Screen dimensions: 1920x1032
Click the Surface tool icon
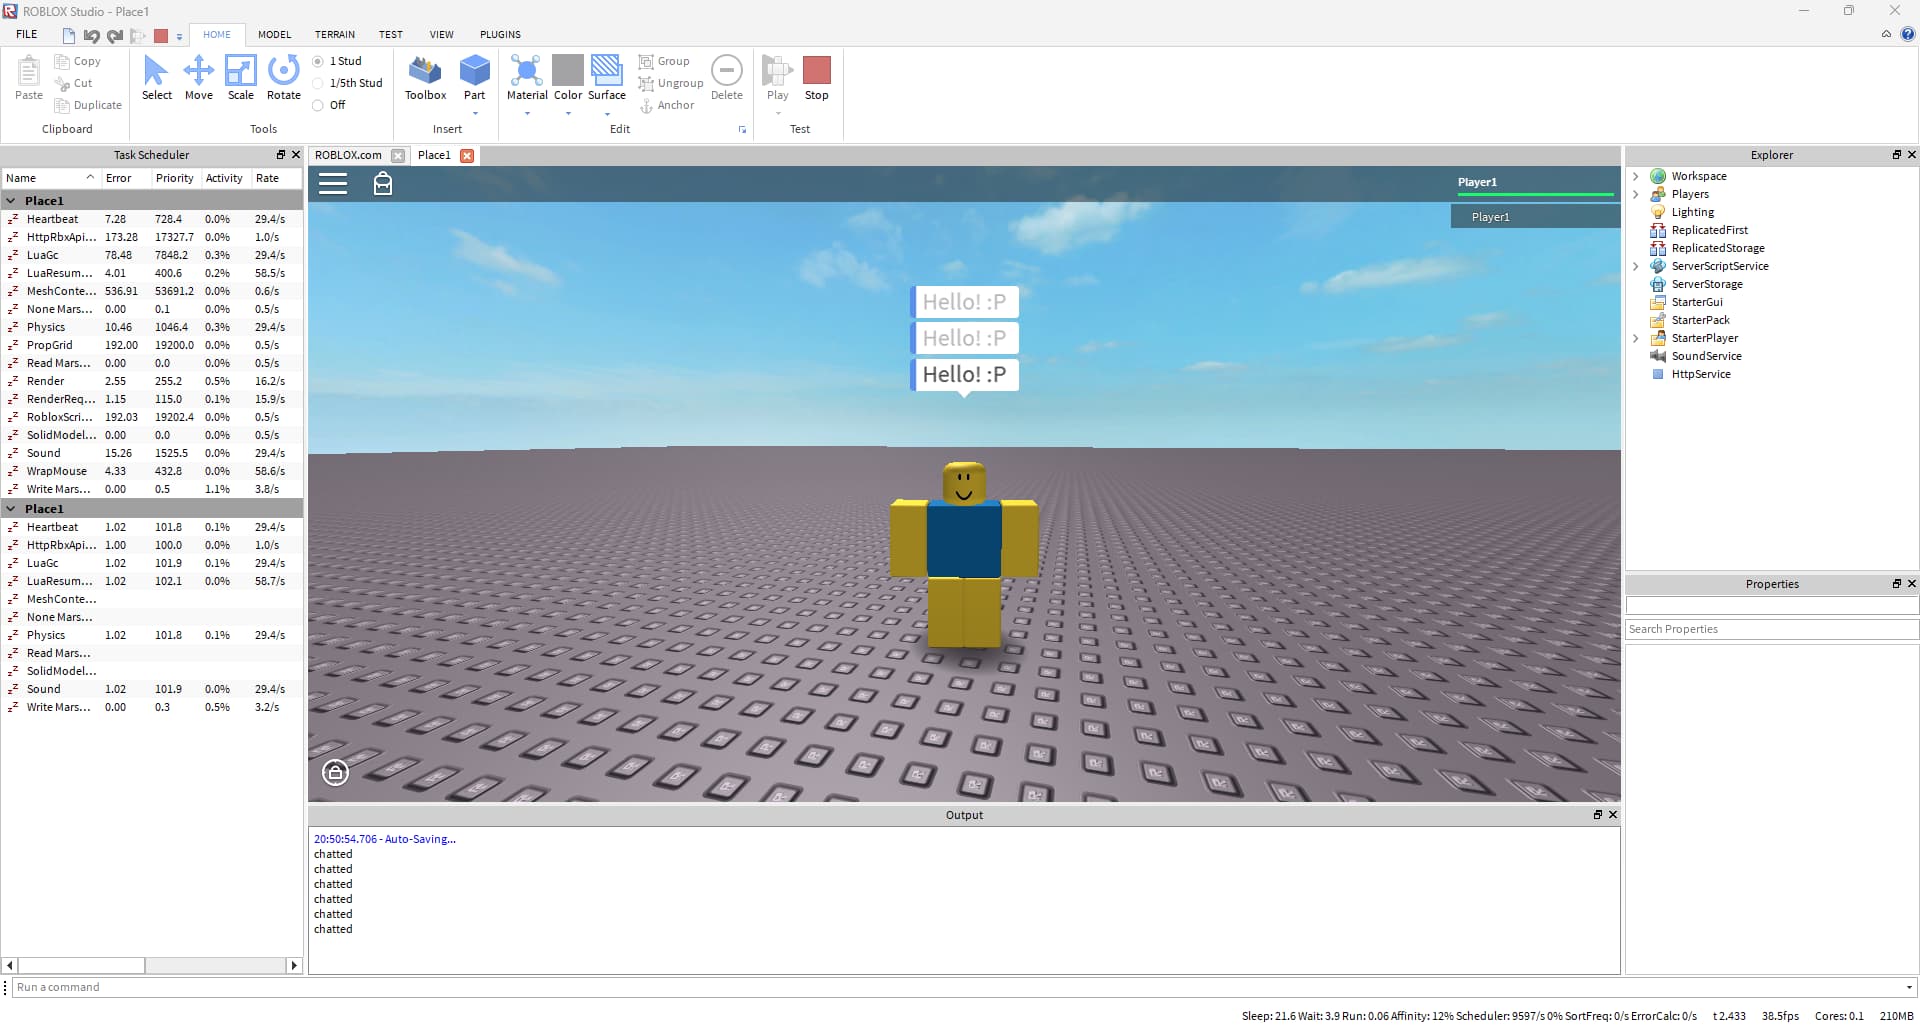607,70
